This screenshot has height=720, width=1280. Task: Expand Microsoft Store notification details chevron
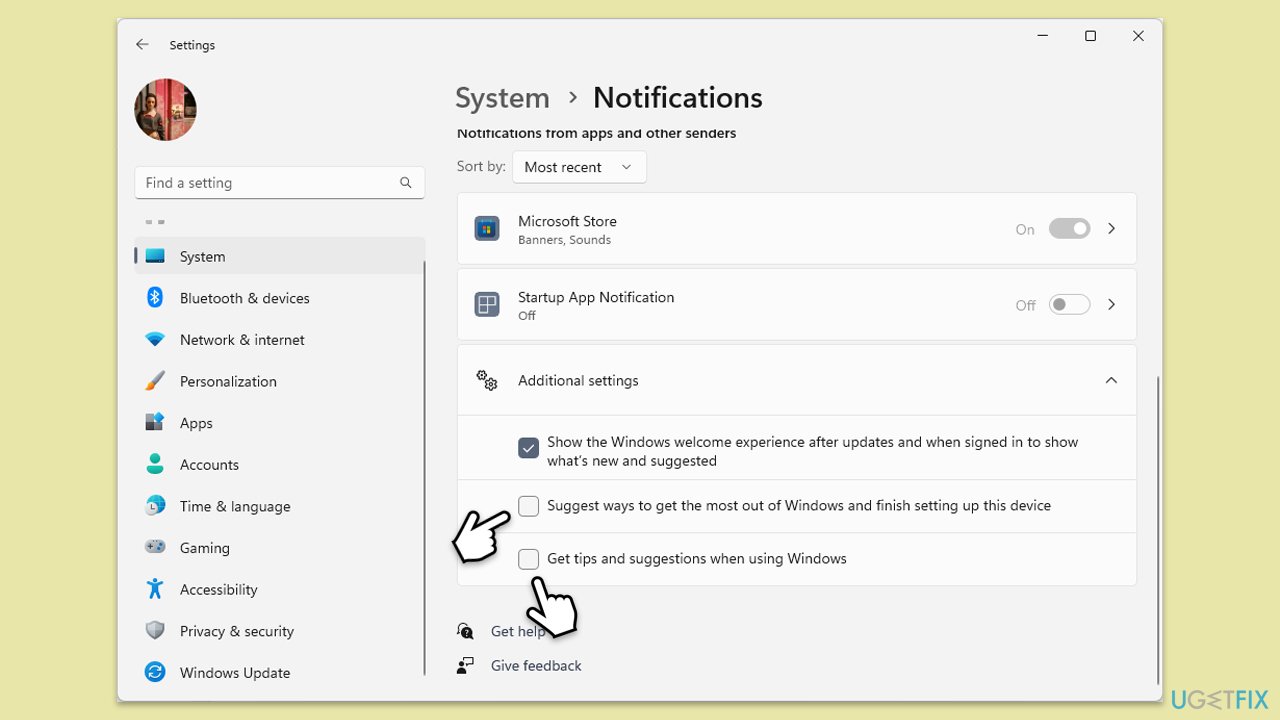1112,229
